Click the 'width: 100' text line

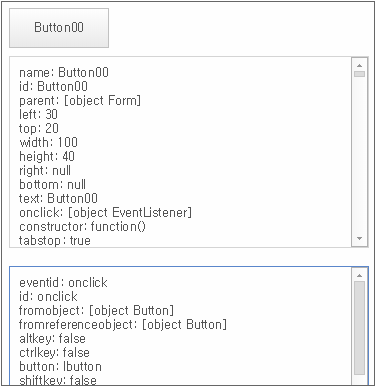click(x=48, y=142)
